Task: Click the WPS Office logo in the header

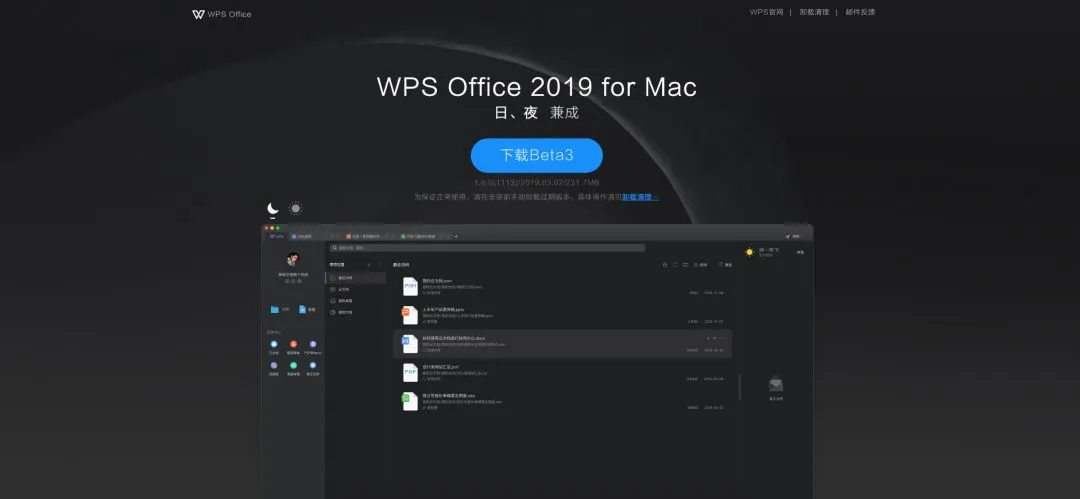Action: (221, 14)
